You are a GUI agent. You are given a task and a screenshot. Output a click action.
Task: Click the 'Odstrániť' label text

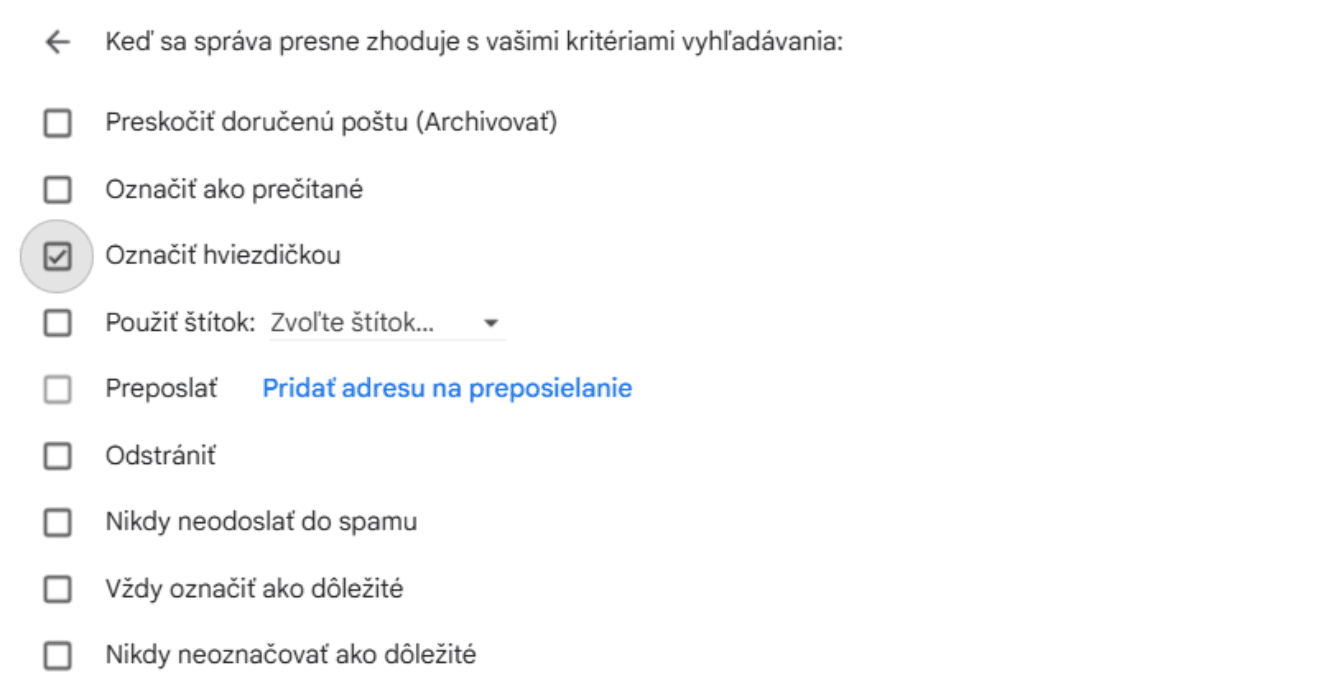pyautogui.click(x=161, y=456)
